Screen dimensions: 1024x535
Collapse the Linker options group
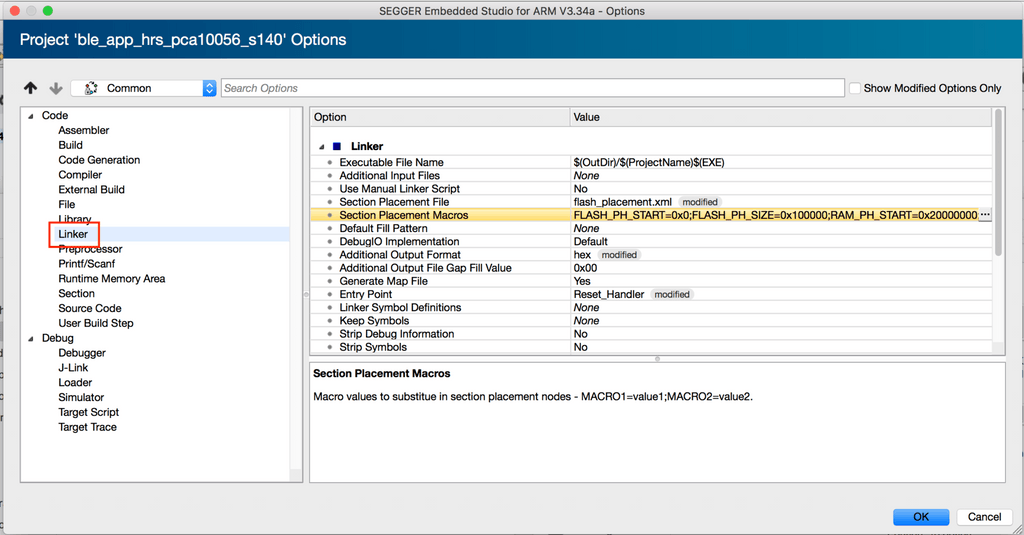click(321, 147)
